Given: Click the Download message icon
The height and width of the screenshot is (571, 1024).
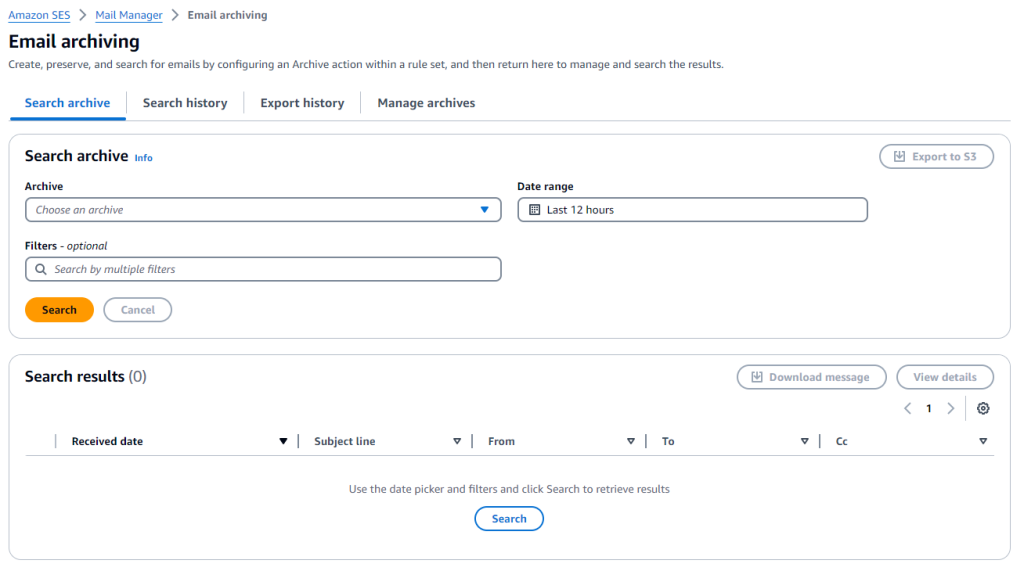Looking at the screenshot, I should (757, 377).
